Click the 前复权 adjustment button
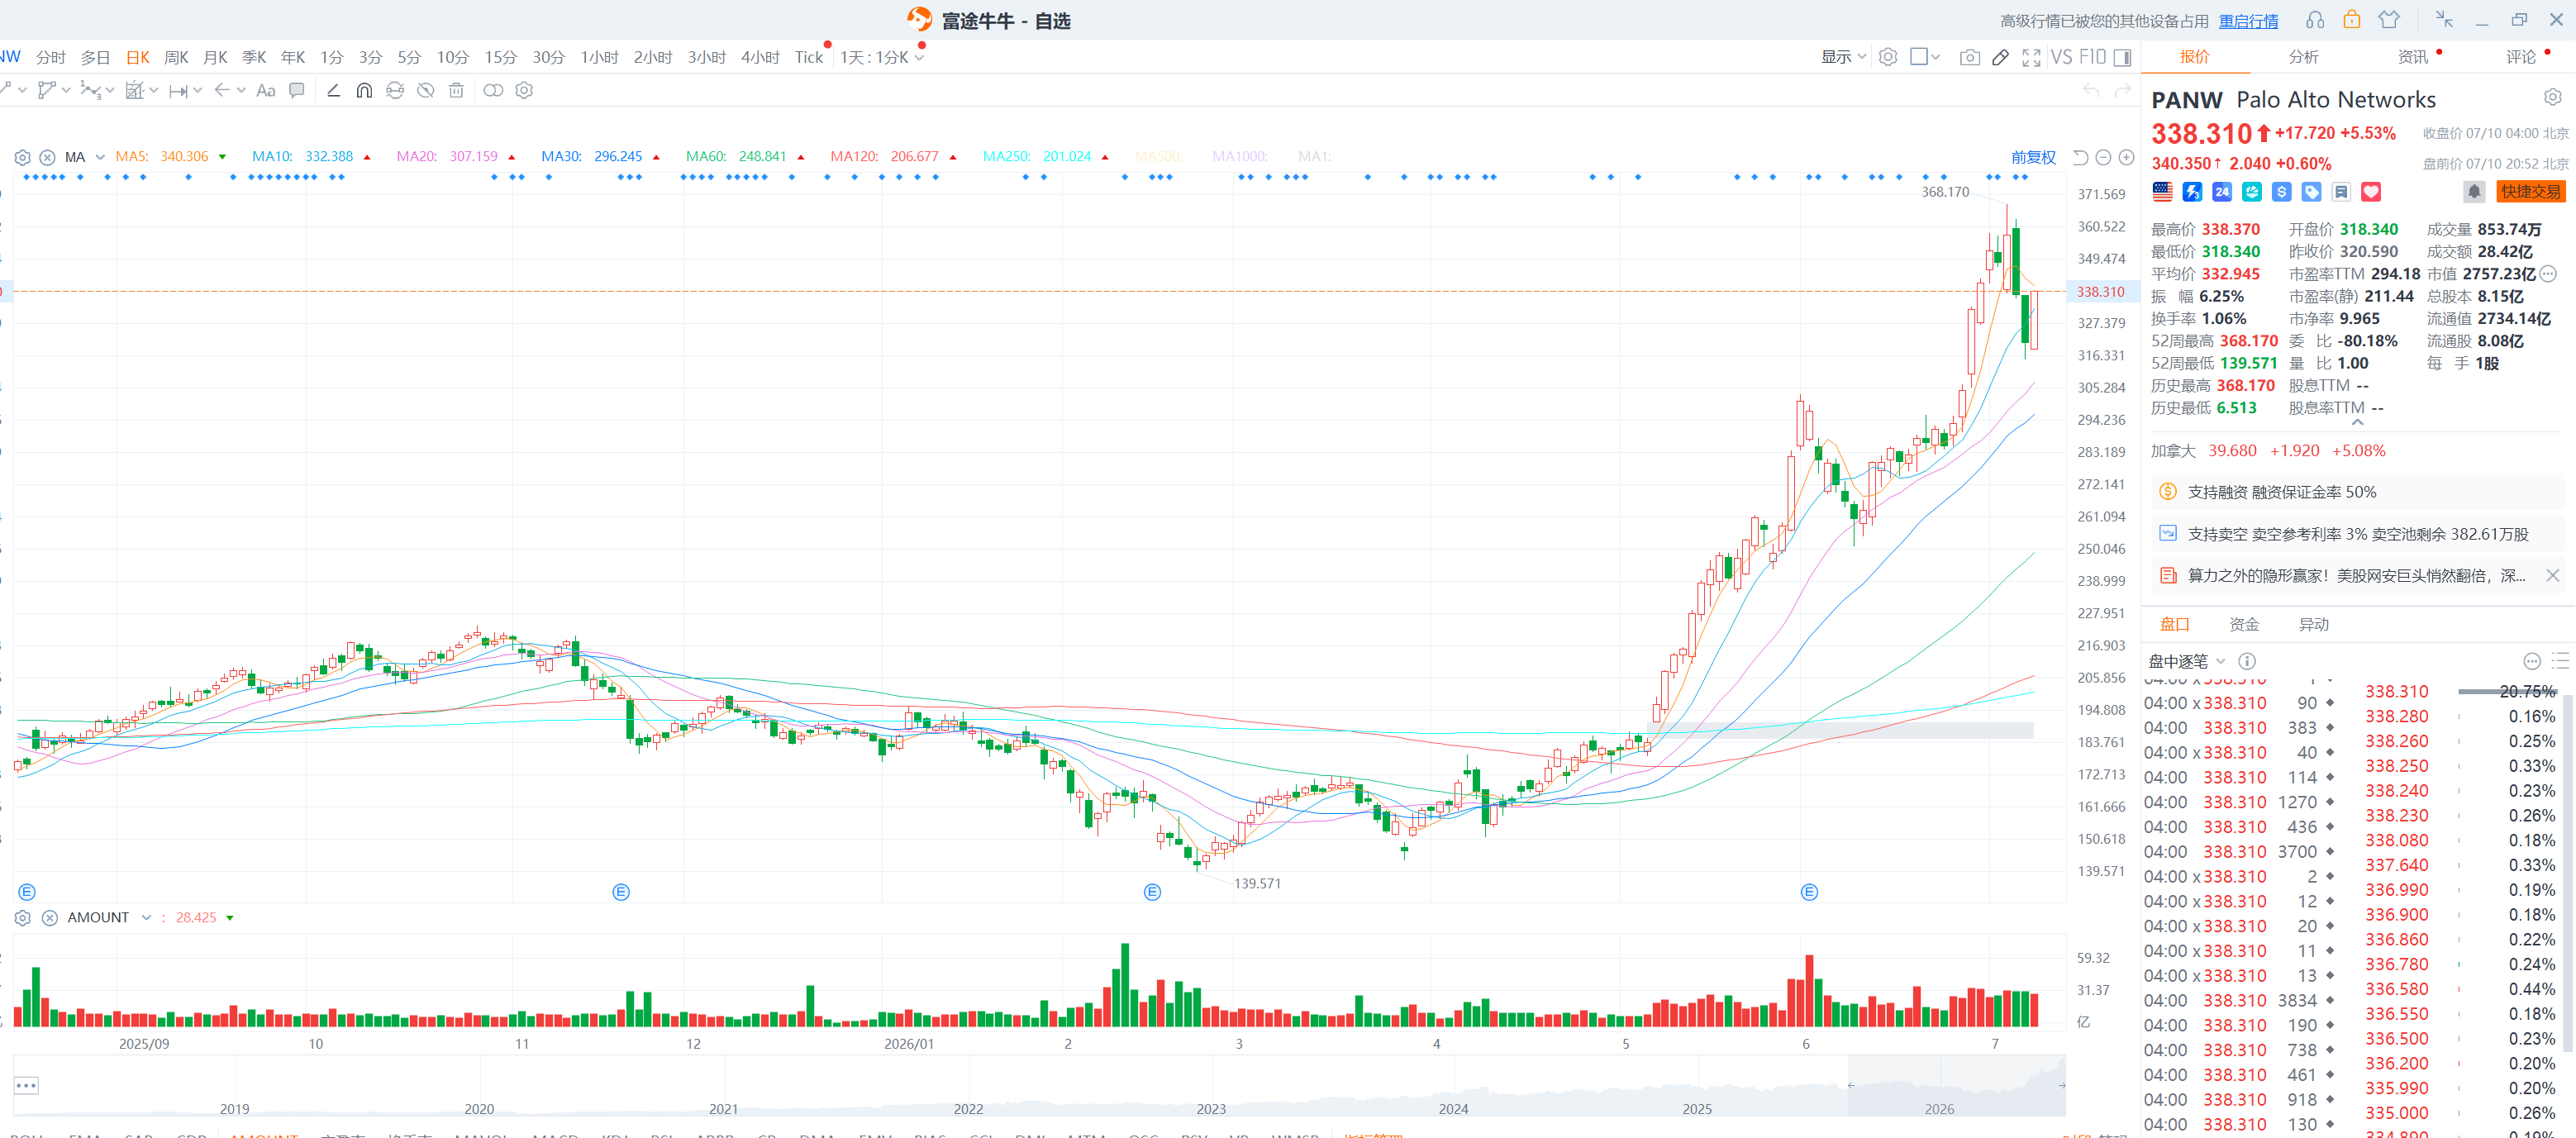 click(x=2033, y=157)
